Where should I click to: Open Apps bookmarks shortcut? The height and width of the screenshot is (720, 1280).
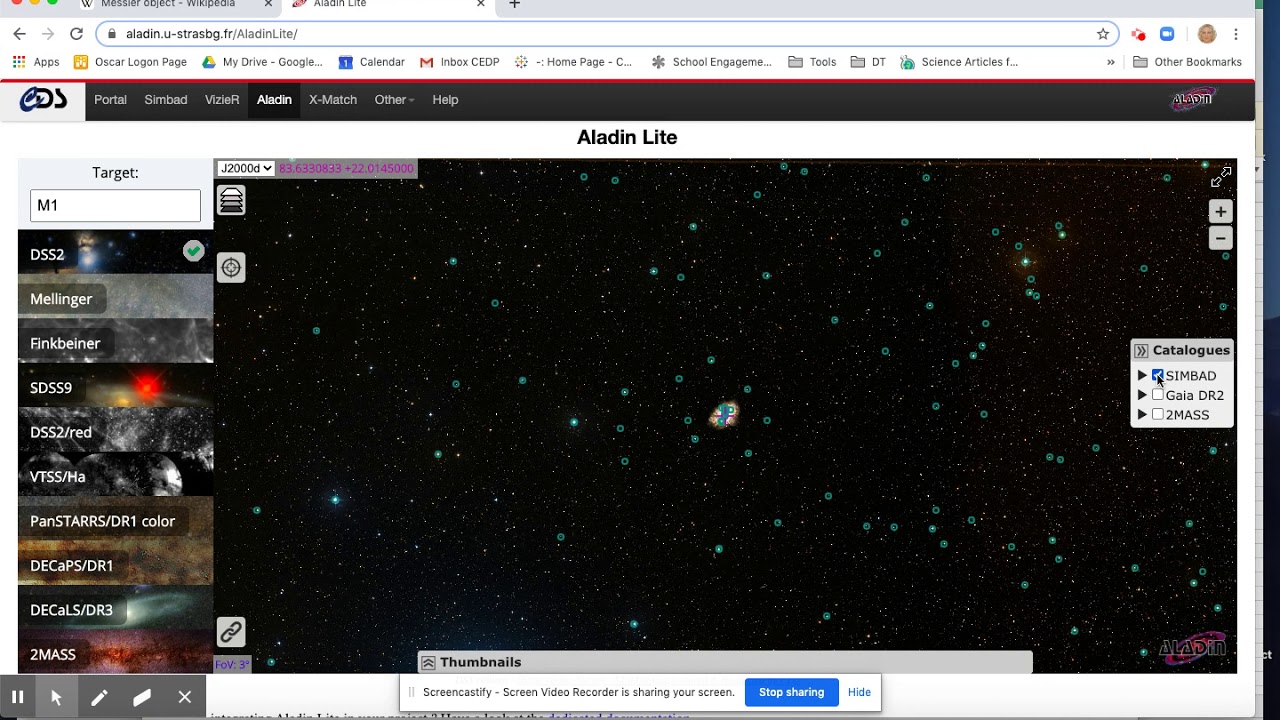pyautogui.click(x=36, y=62)
